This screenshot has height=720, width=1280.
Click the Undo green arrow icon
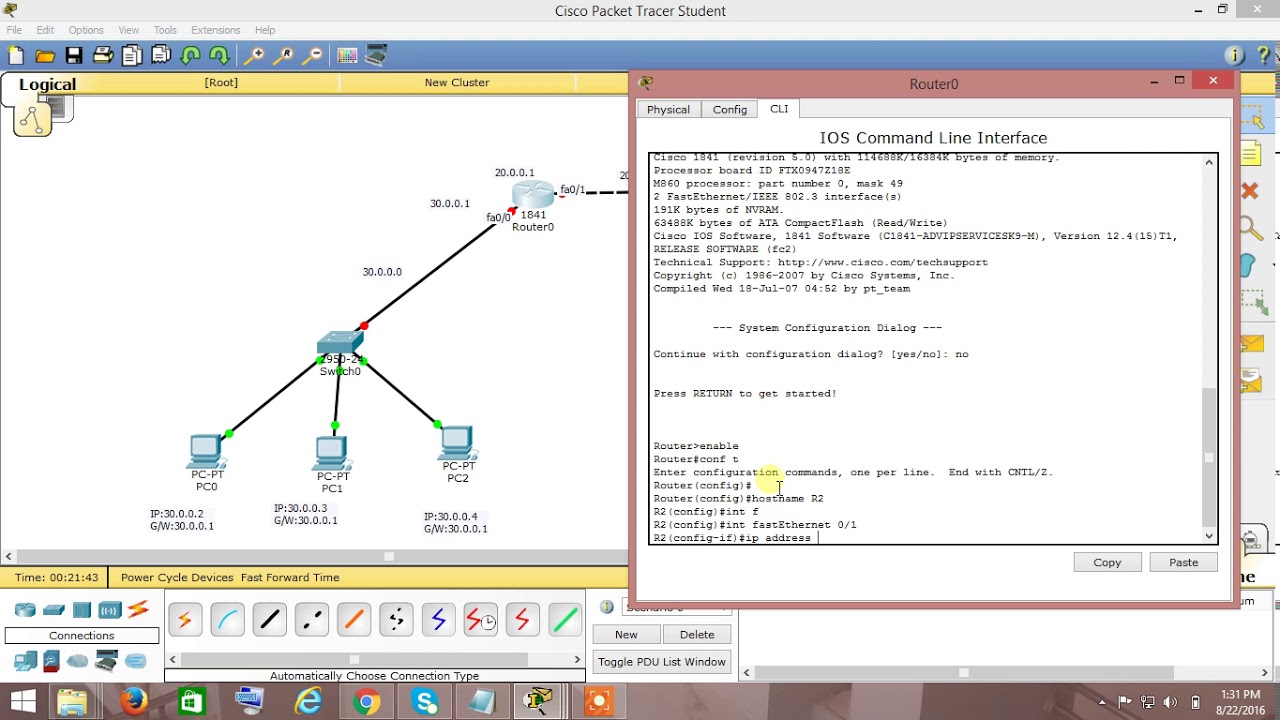190,56
